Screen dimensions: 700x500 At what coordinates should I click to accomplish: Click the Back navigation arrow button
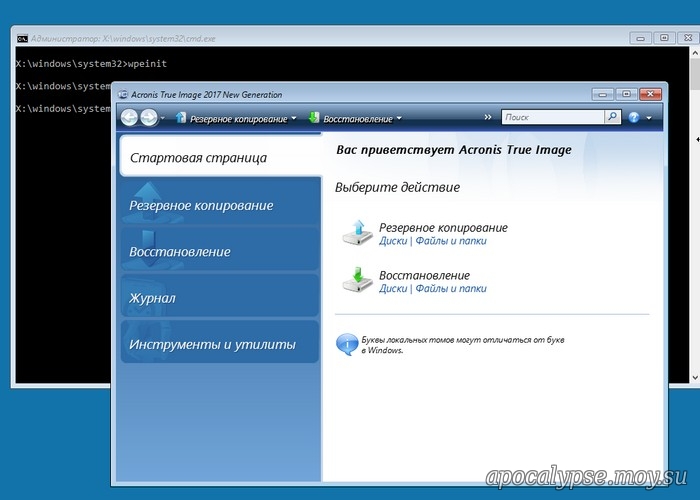tap(130, 118)
